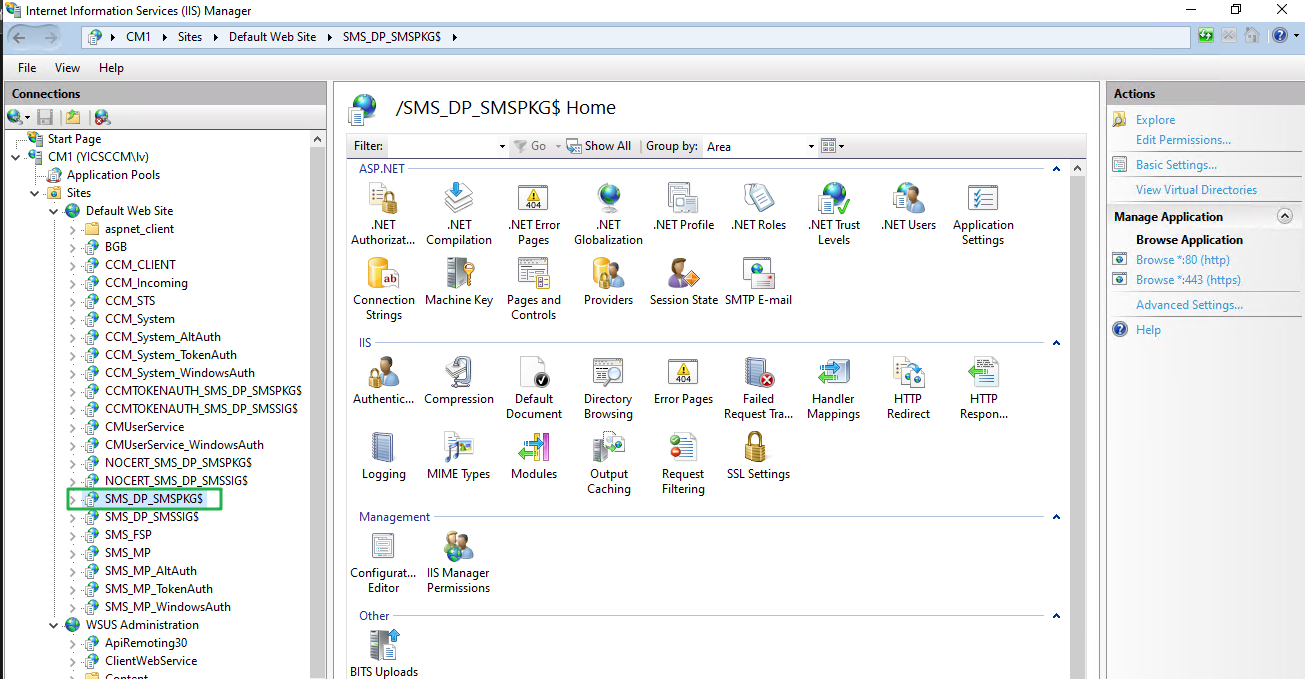Open the File menu
The height and width of the screenshot is (679, 1305).
coord(27,68)
